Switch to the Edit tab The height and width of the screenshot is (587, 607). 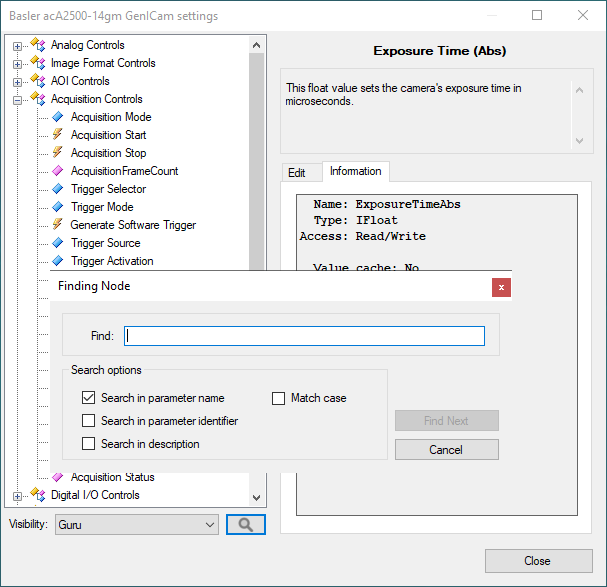click(x=297, y=172)
